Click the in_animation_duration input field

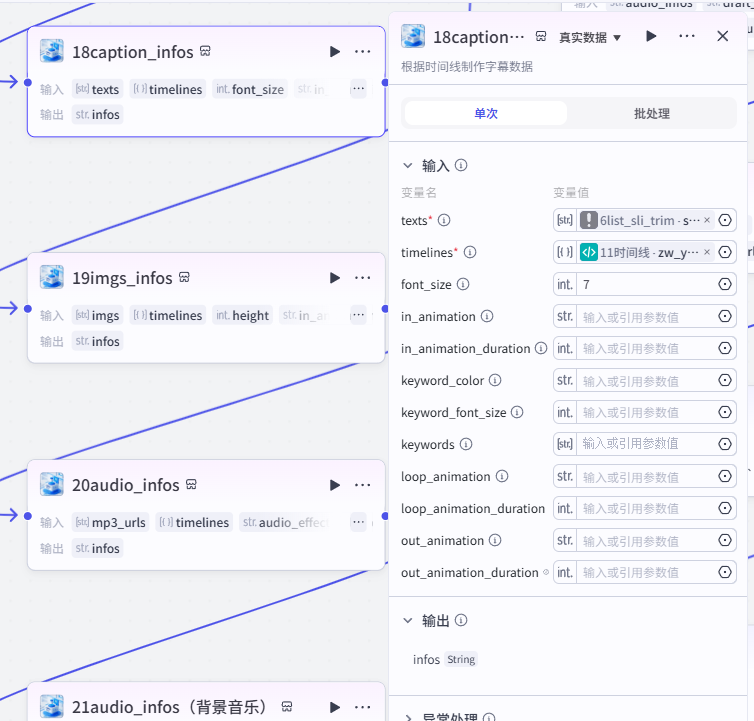[x=646, y=348]
